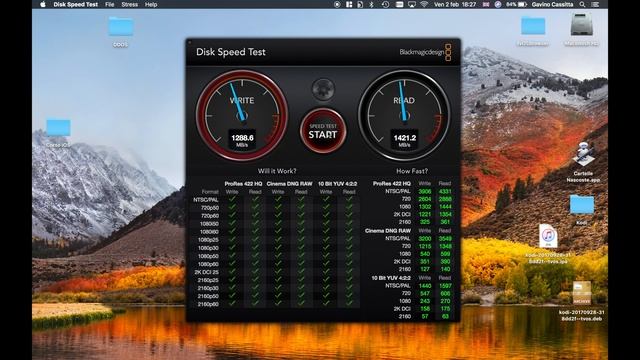Click the date and time Ven 2 feb 18:27

[455, 4]
